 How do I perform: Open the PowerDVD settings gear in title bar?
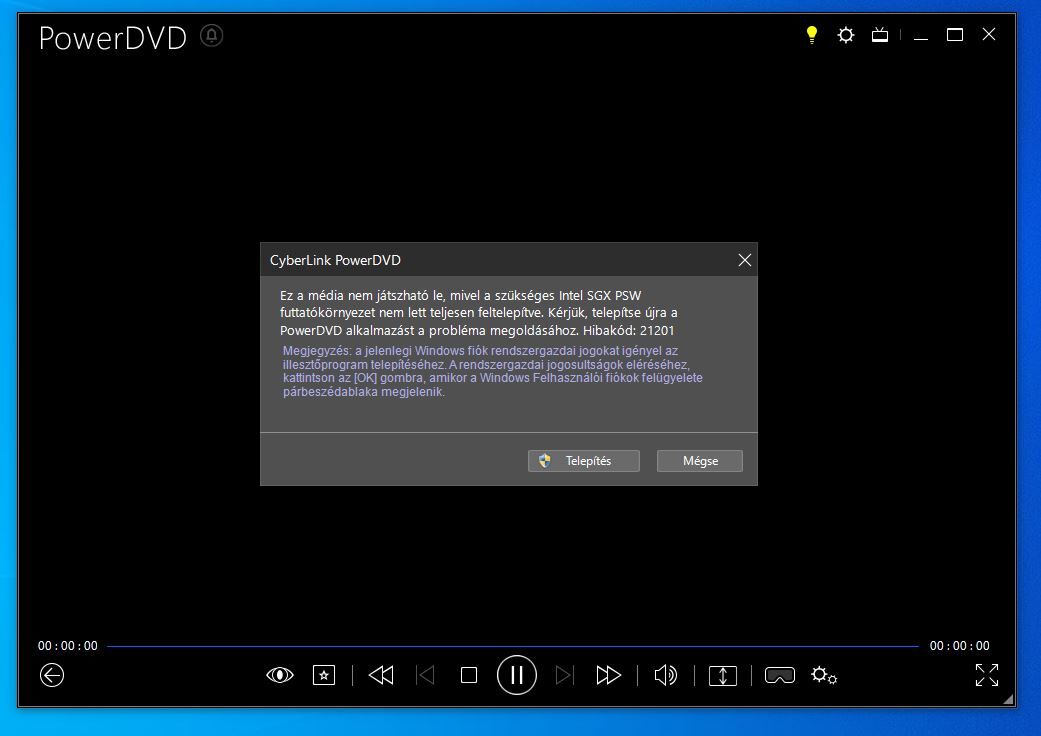coord(845,35)
